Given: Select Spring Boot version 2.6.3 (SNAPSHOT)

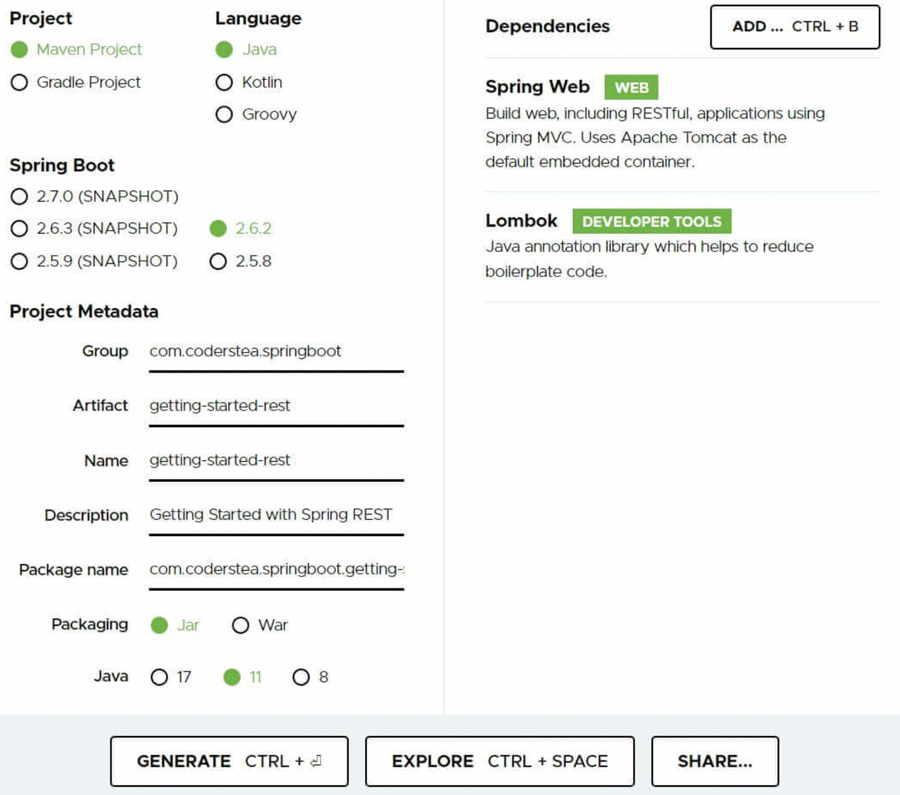Looking at the screenshot, I should tap(18, 228).
